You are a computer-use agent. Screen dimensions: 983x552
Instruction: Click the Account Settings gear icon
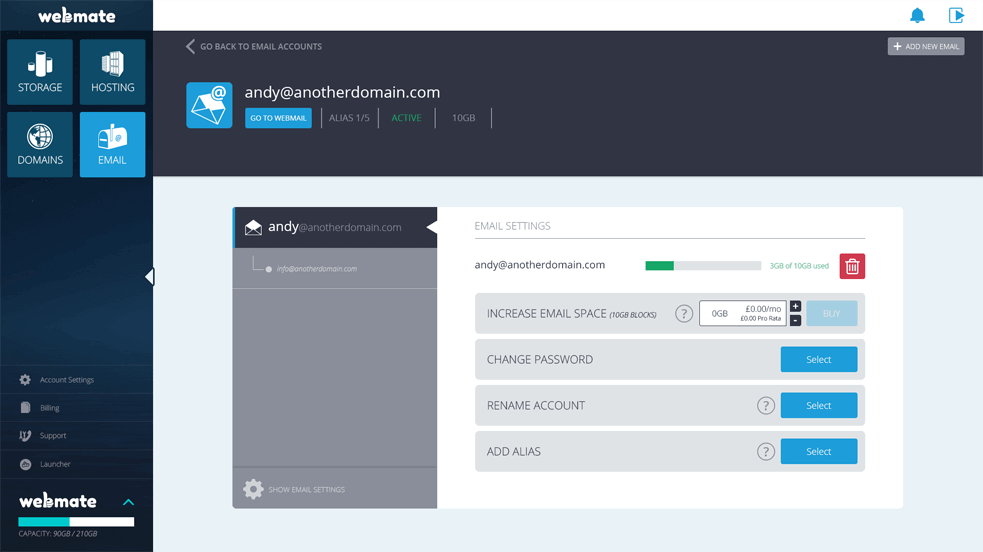[25, 380]
